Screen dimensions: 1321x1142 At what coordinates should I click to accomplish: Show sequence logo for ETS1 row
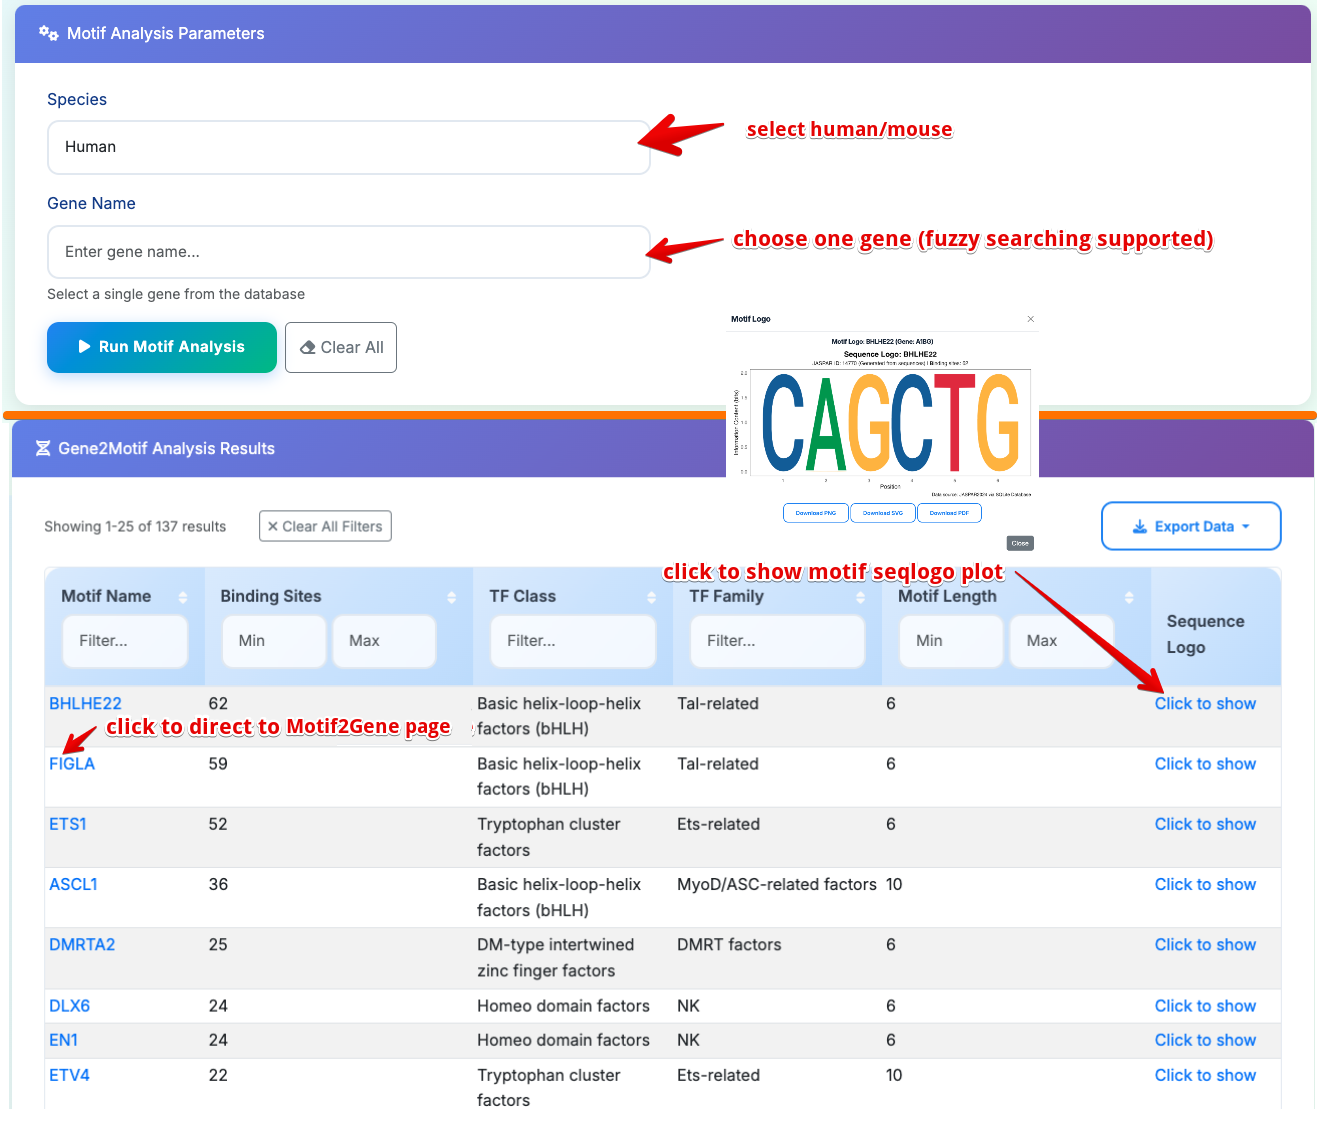(x=1205, y=825)
